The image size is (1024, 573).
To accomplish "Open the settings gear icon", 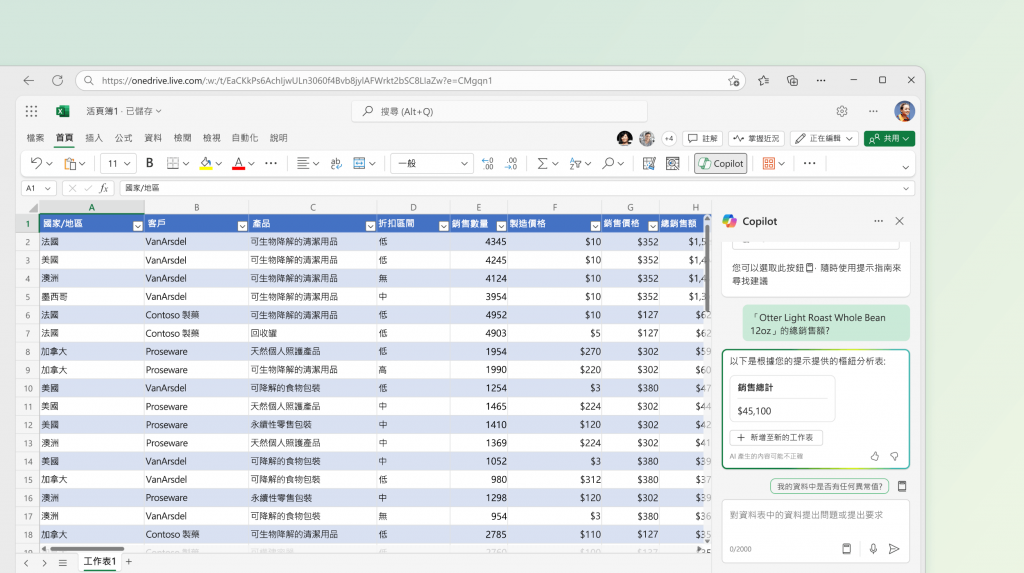I will point(842,111).
